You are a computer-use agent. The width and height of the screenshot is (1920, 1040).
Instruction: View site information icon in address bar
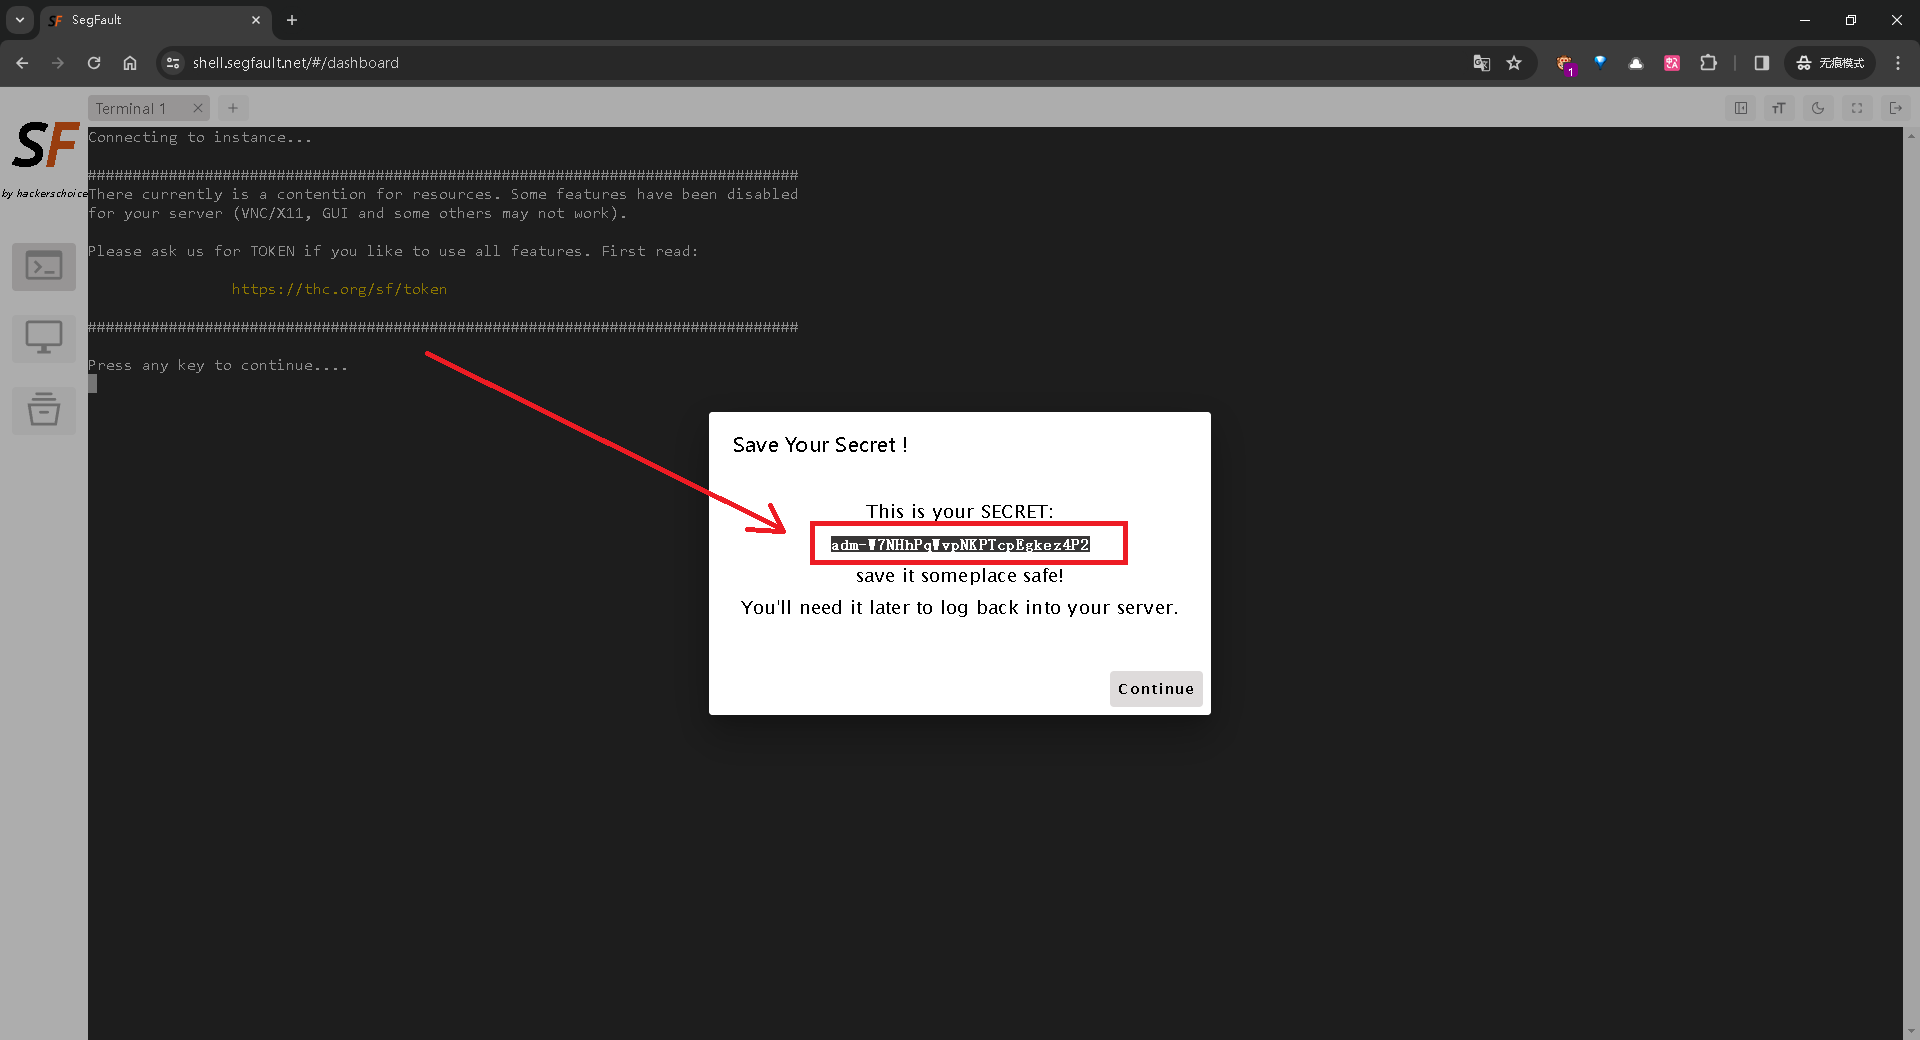(173, 63)
